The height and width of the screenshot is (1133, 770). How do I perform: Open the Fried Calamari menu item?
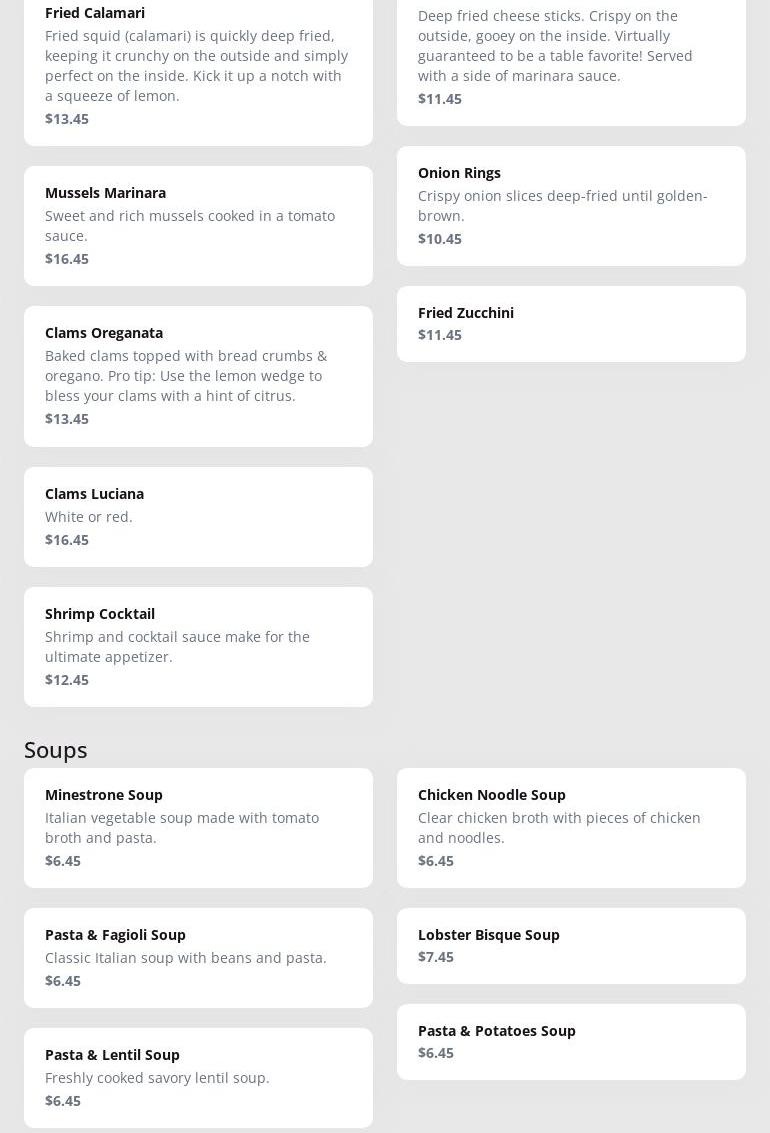[95, 13]
